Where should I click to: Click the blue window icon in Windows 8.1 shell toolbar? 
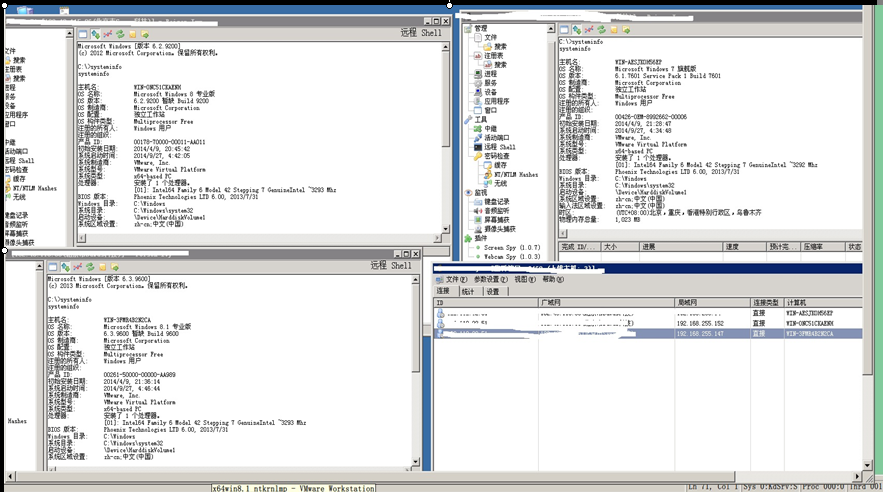point(53,267)
